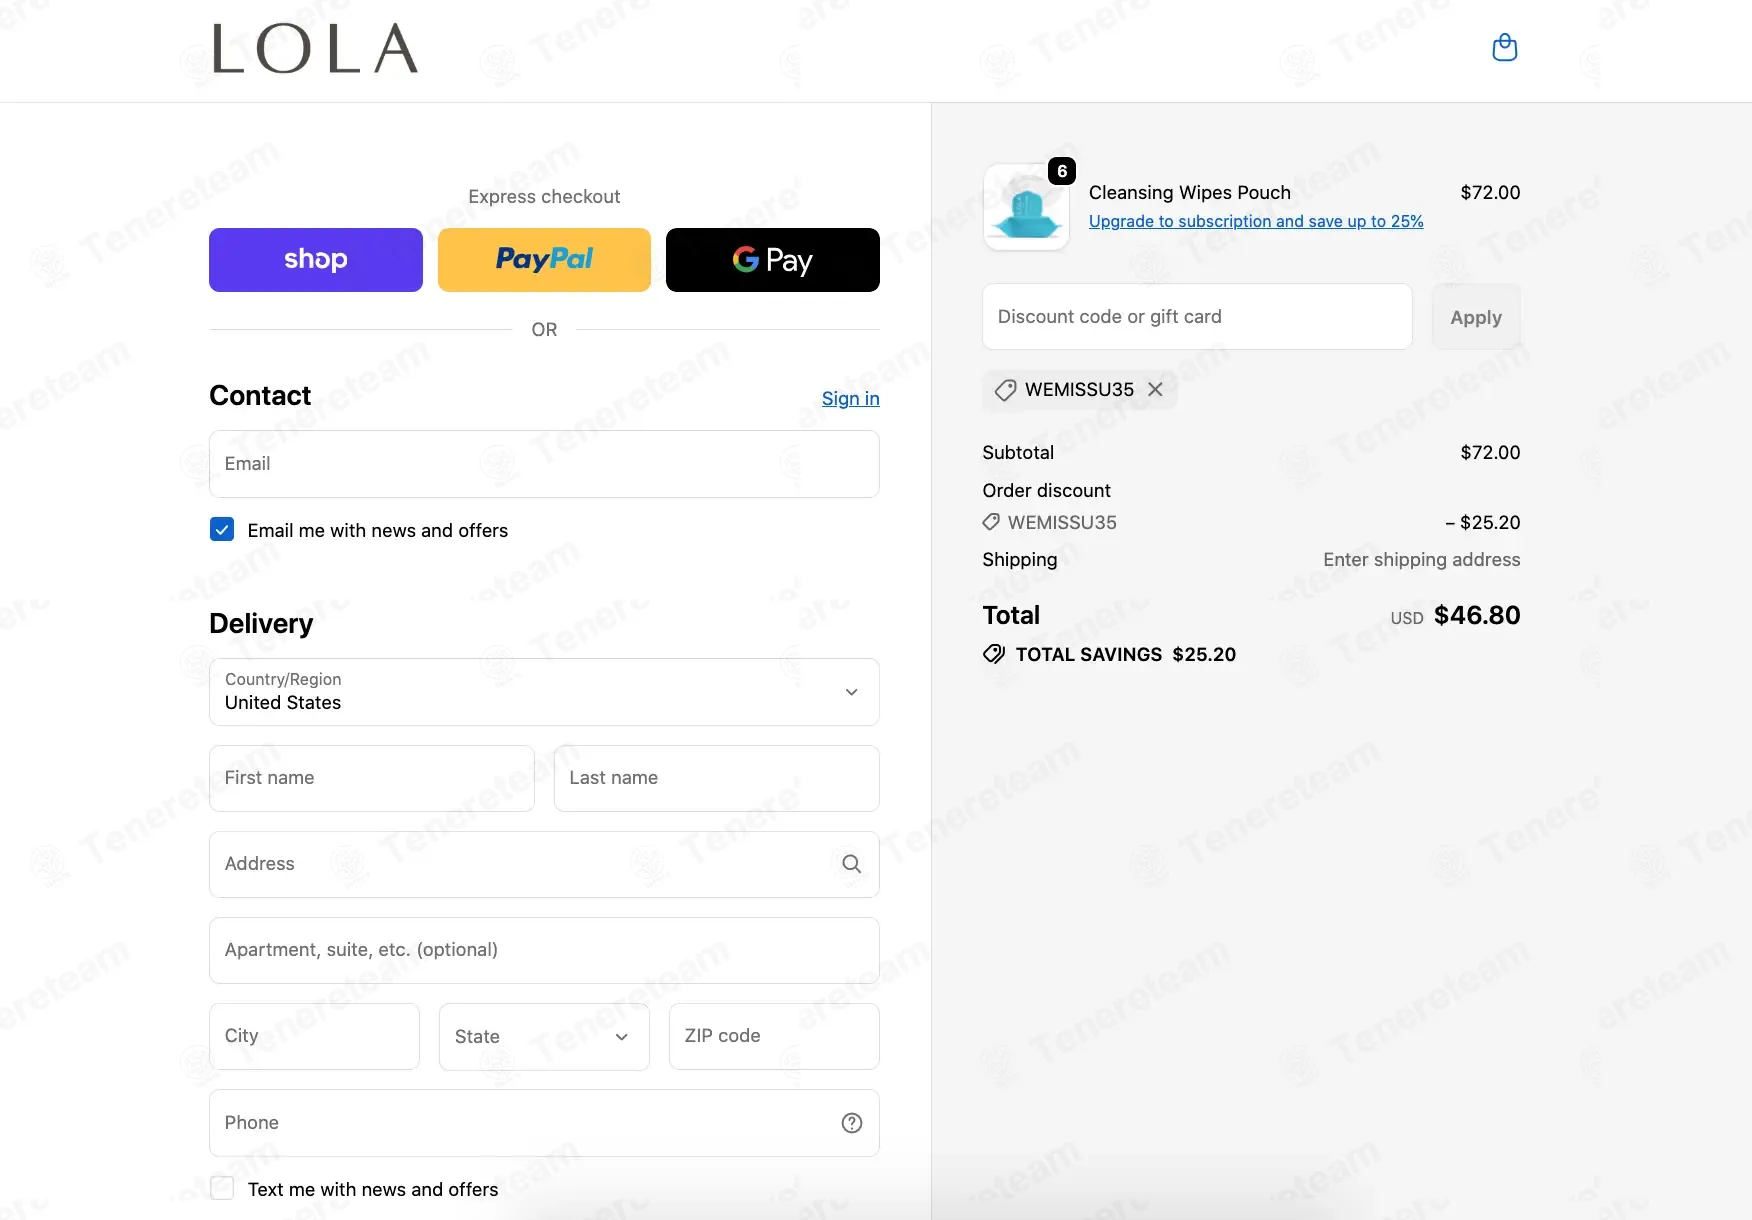Select the ZIP code field

click(773, 1037)
